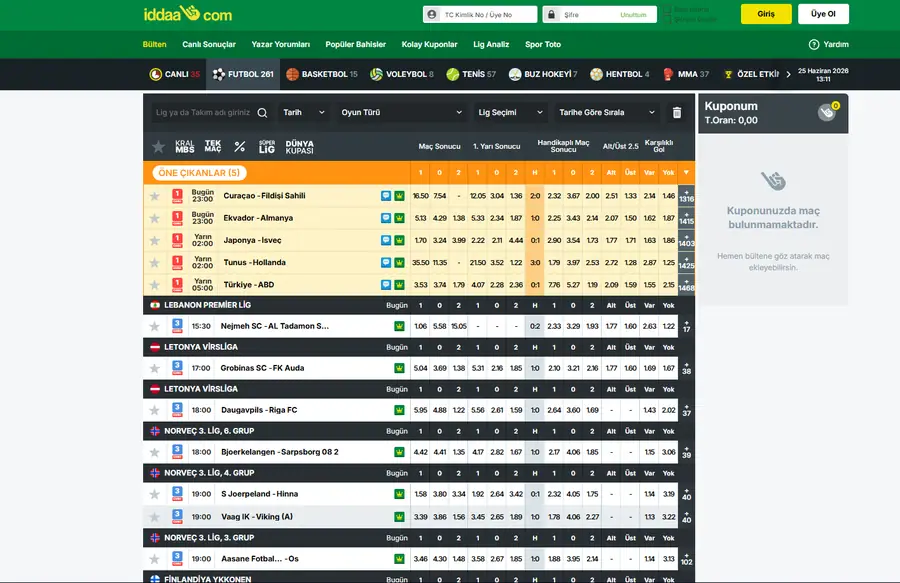Viewport: 900px width, 583px height.
Task: Click the yellow Giriş login button
Action: point(766,14)
